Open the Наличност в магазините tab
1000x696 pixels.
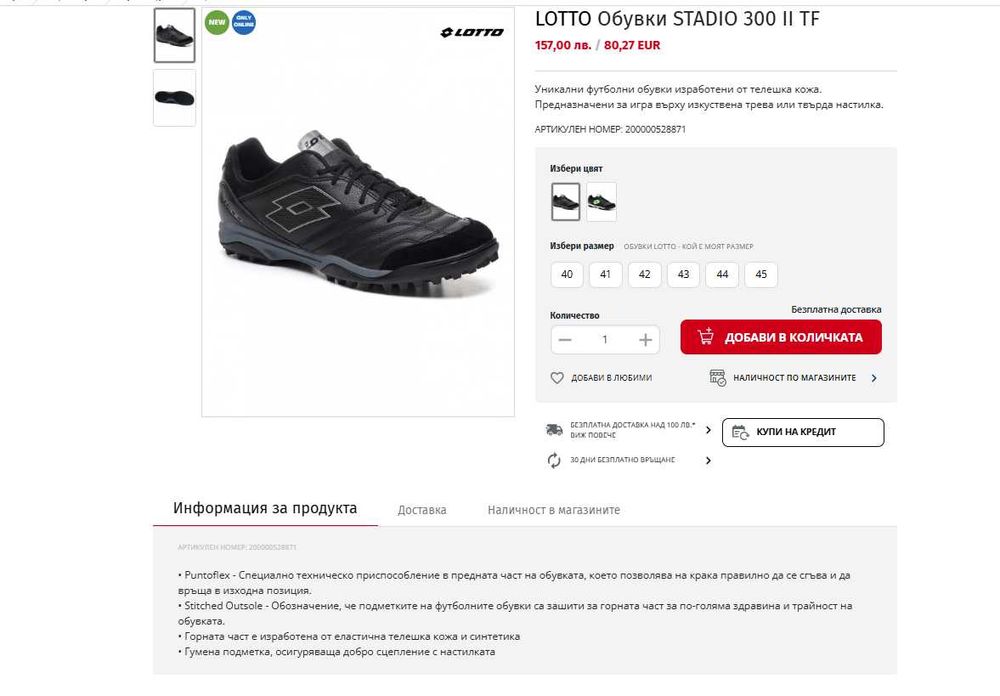point(554,510)
